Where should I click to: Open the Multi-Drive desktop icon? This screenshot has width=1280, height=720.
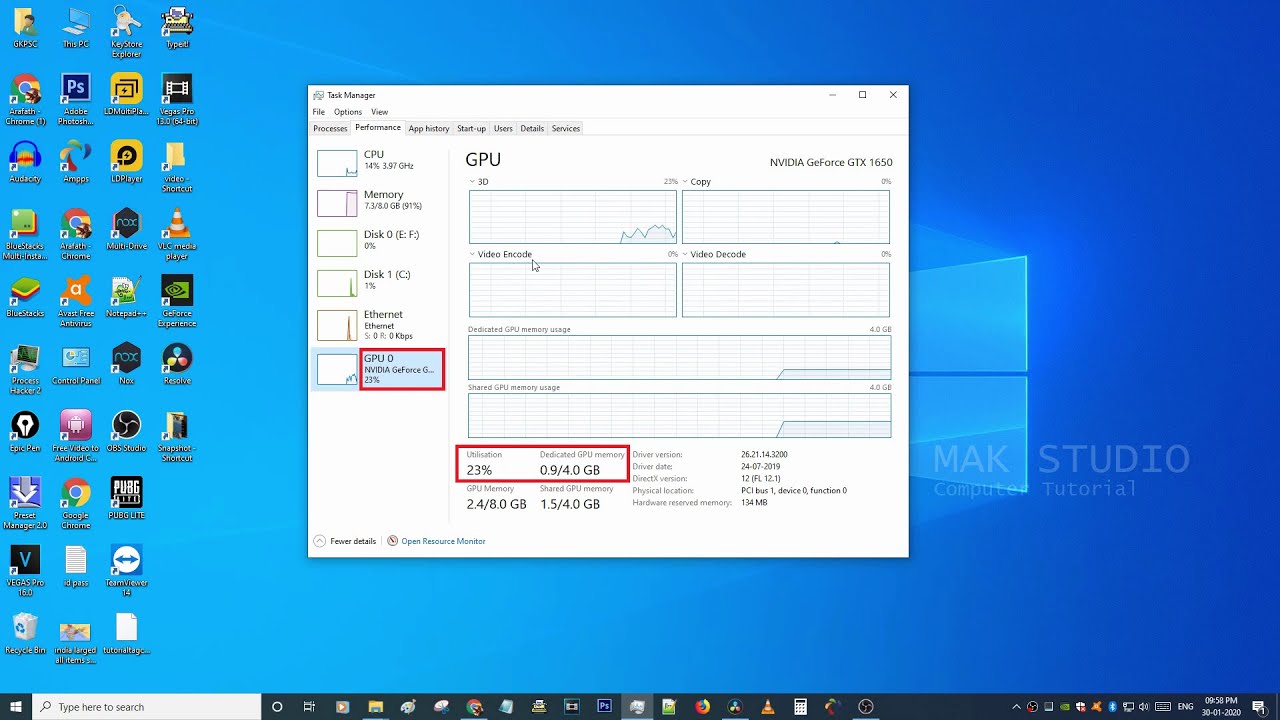[126, 229]
